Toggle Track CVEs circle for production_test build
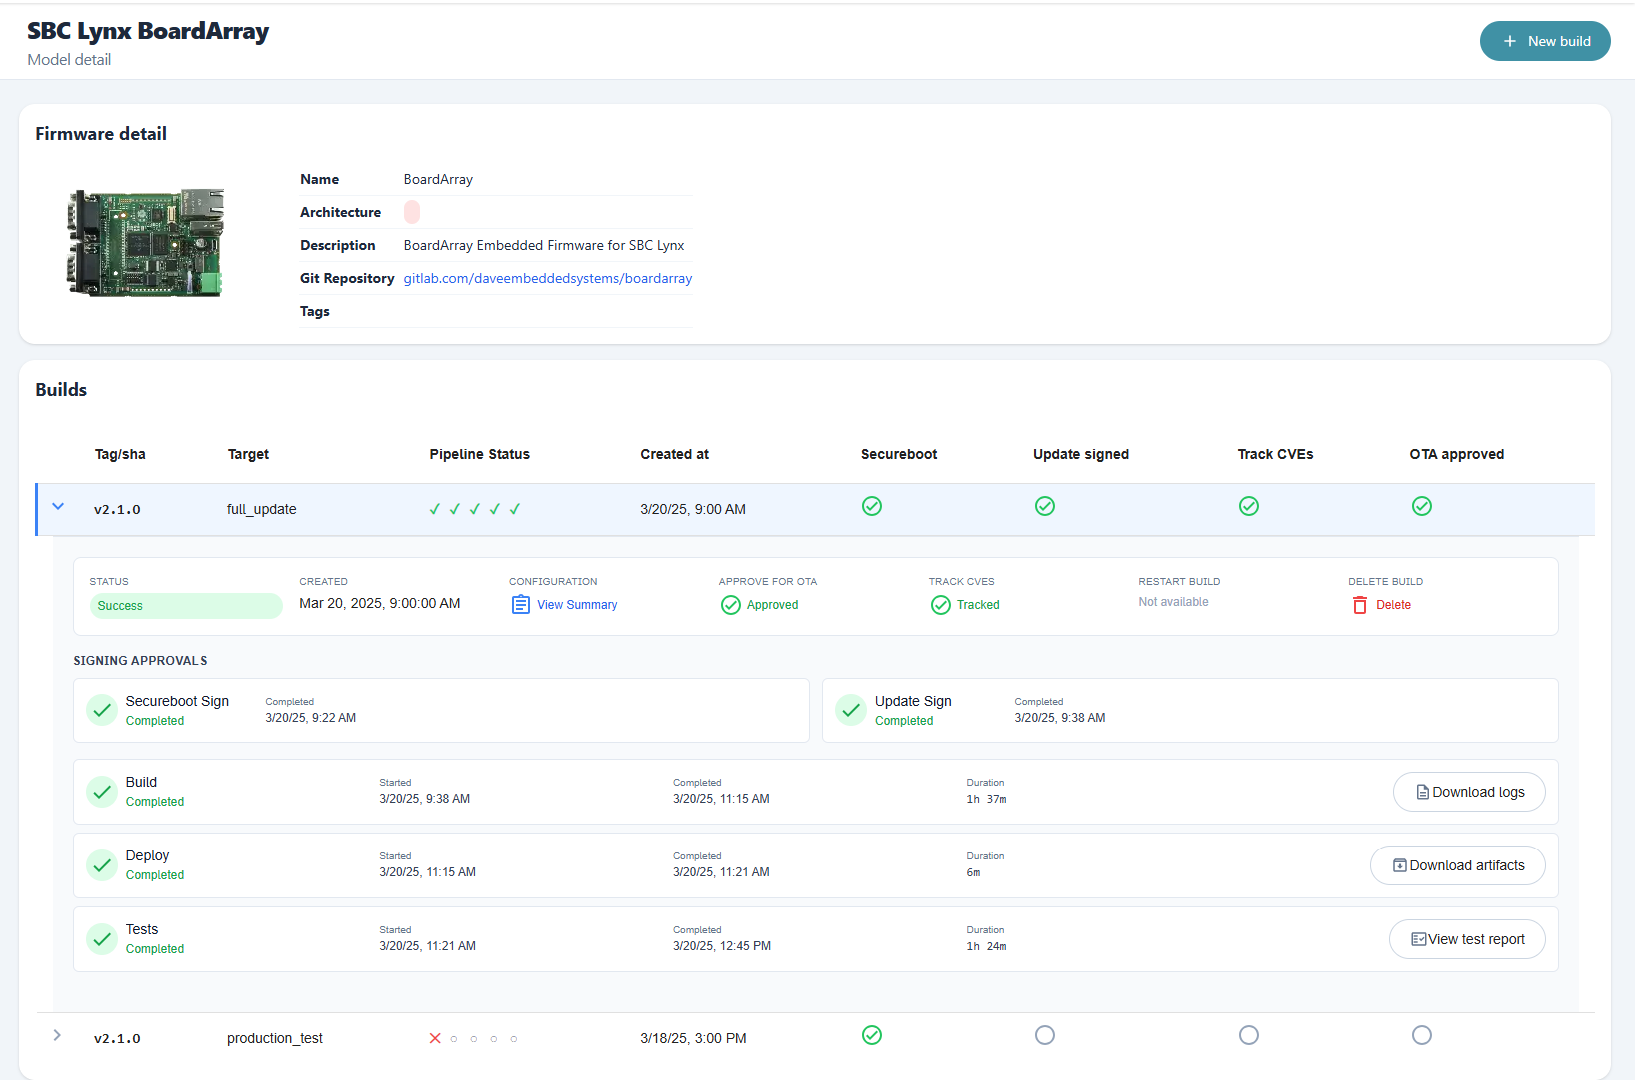Viewport: 1635px width, 1081px height. click(x=1248, y=1035)
